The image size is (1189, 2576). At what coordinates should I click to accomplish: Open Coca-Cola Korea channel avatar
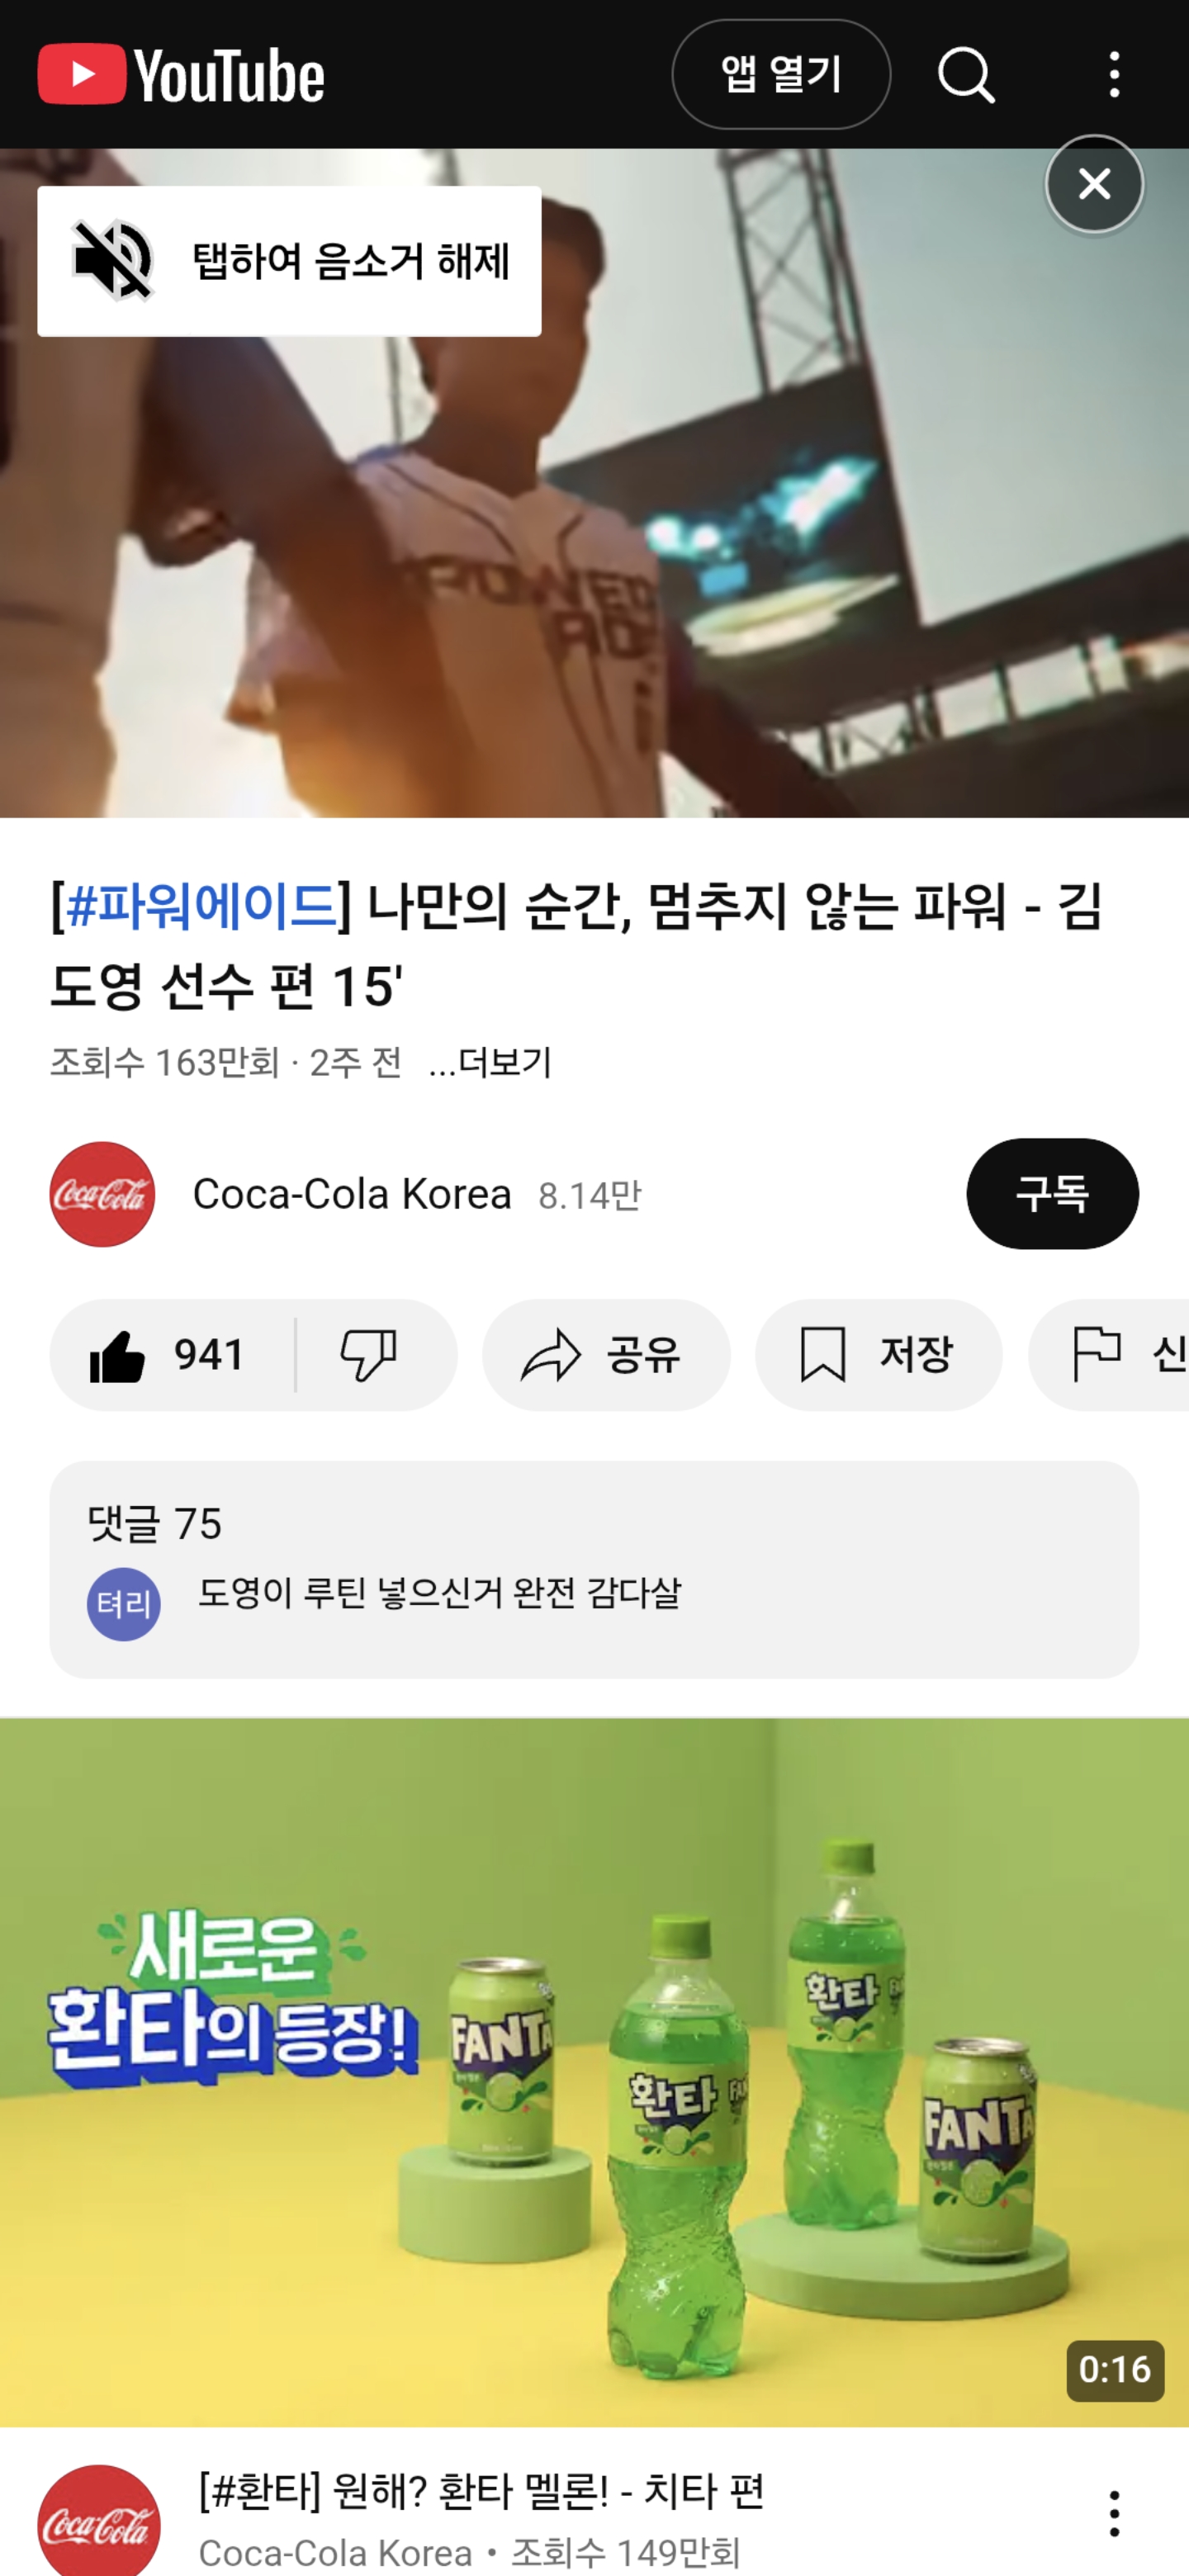102,1194
